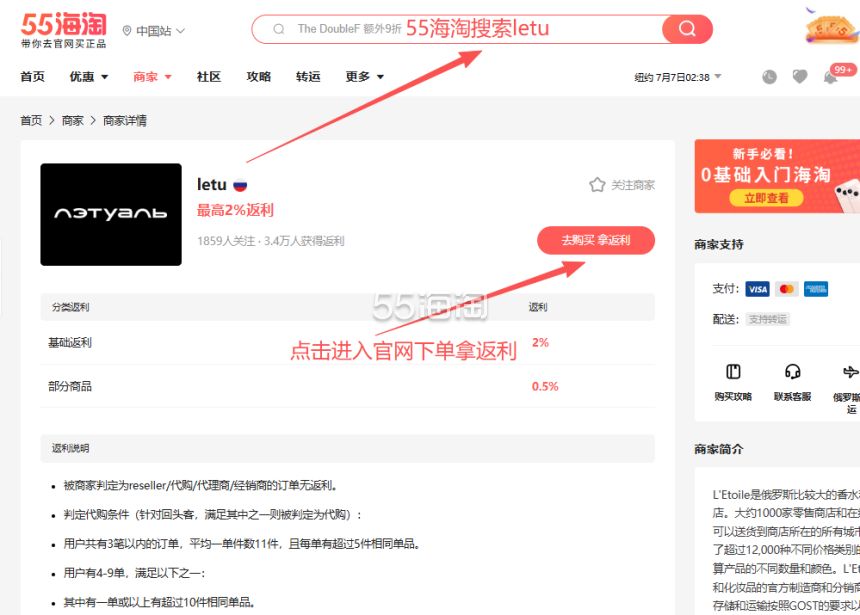860x615 pixels.
Task: Click the 购买攻略 guide icon
Action: pos(733,371)
